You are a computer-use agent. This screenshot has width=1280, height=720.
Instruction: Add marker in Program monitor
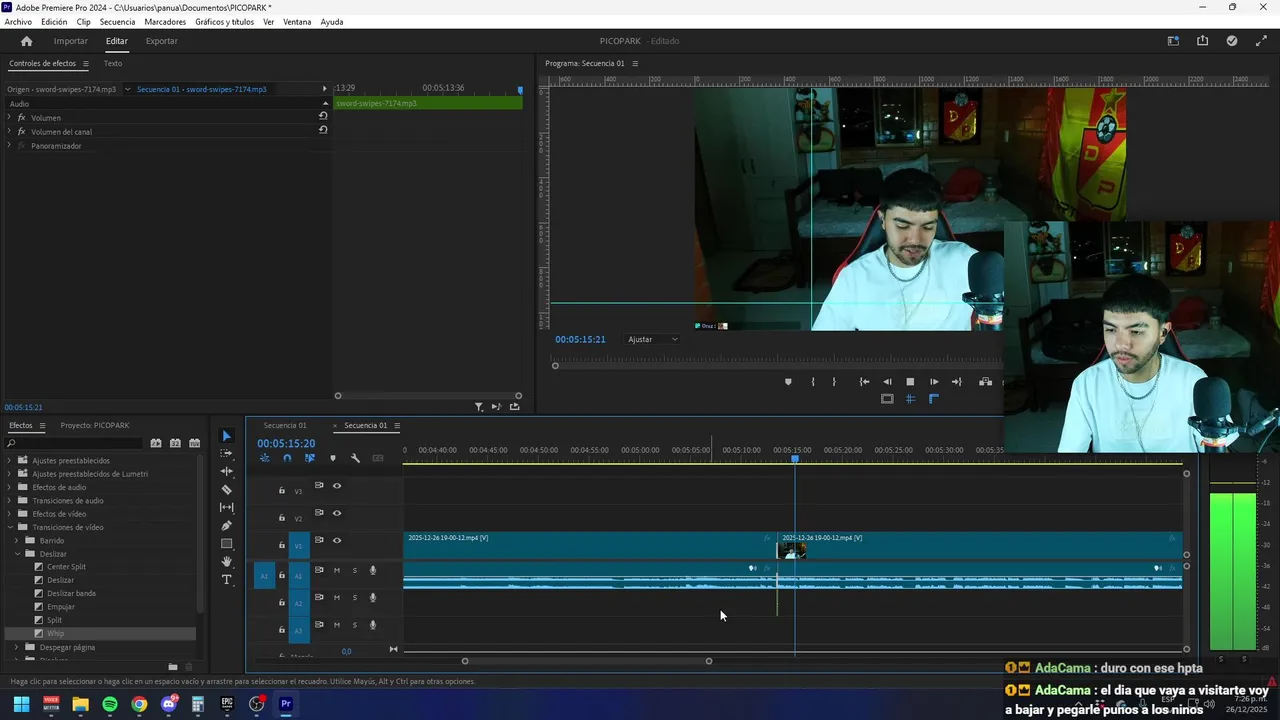pos(788,382)
